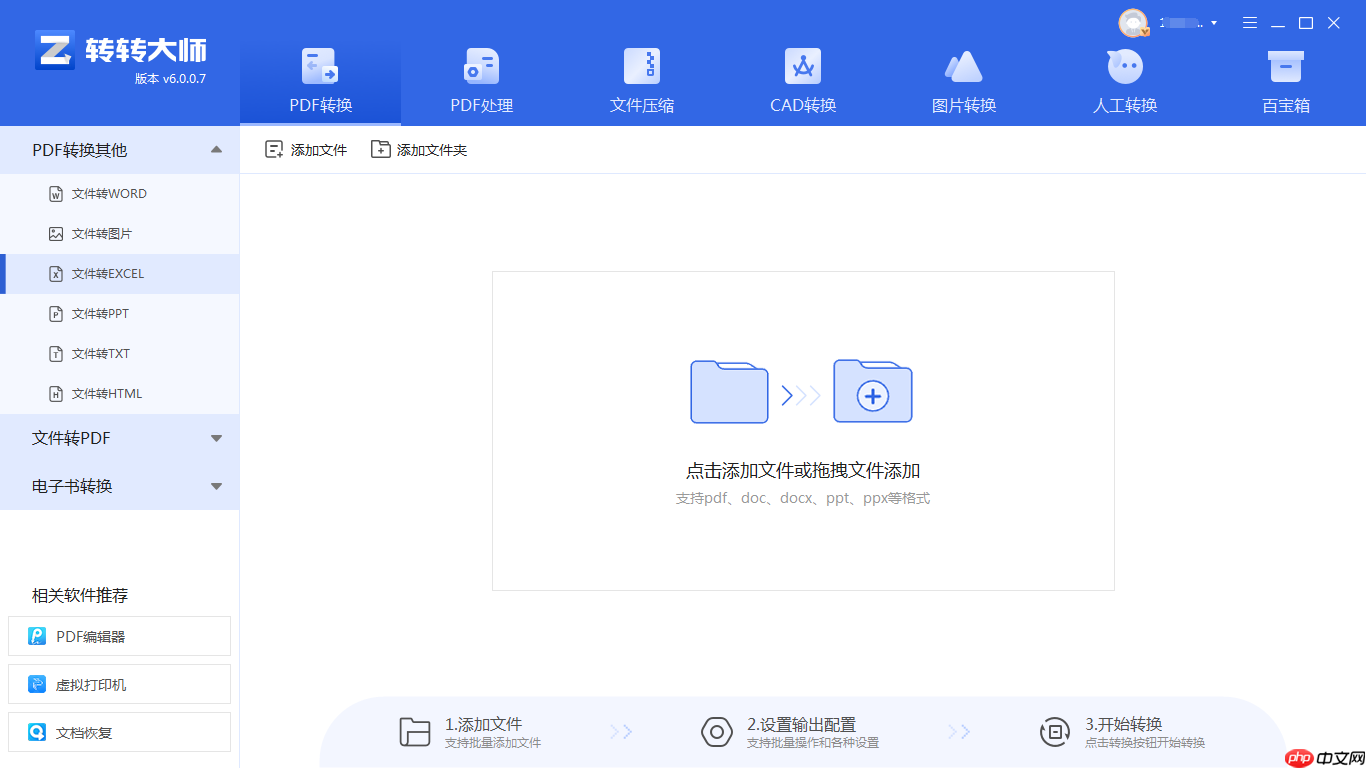Select 文件转图片 in sidebar

[x=120, y=234]
